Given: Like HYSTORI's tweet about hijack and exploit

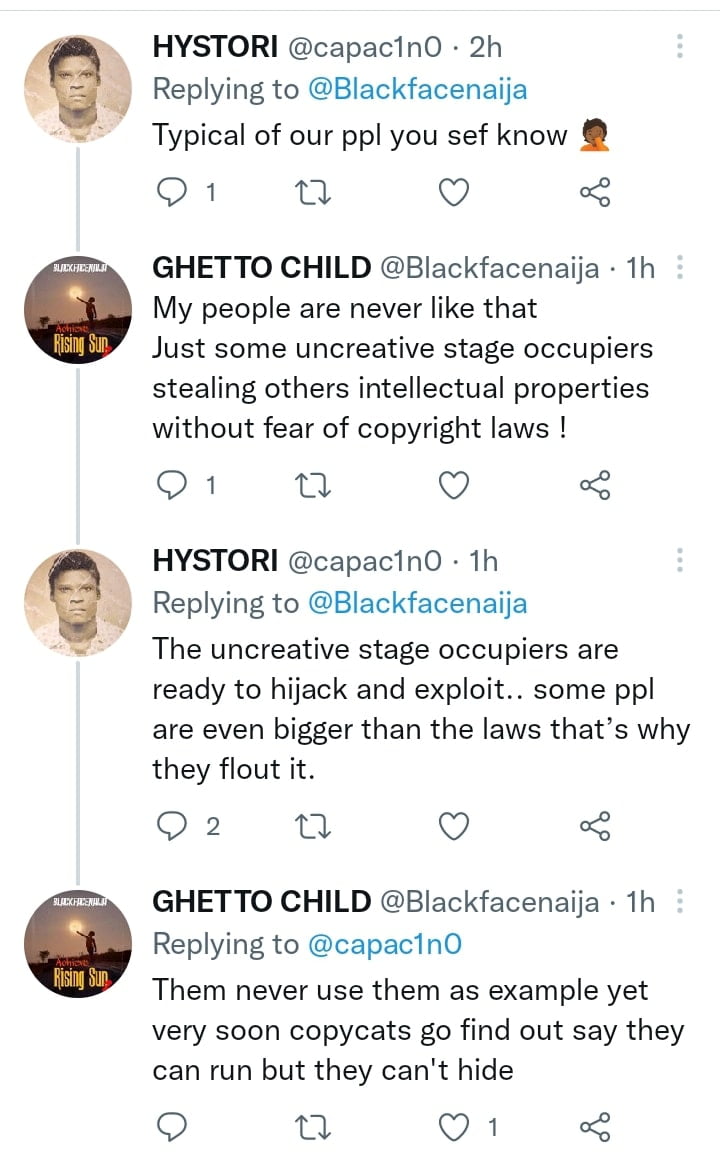Looking at the screenshot, I should point(453,826).
